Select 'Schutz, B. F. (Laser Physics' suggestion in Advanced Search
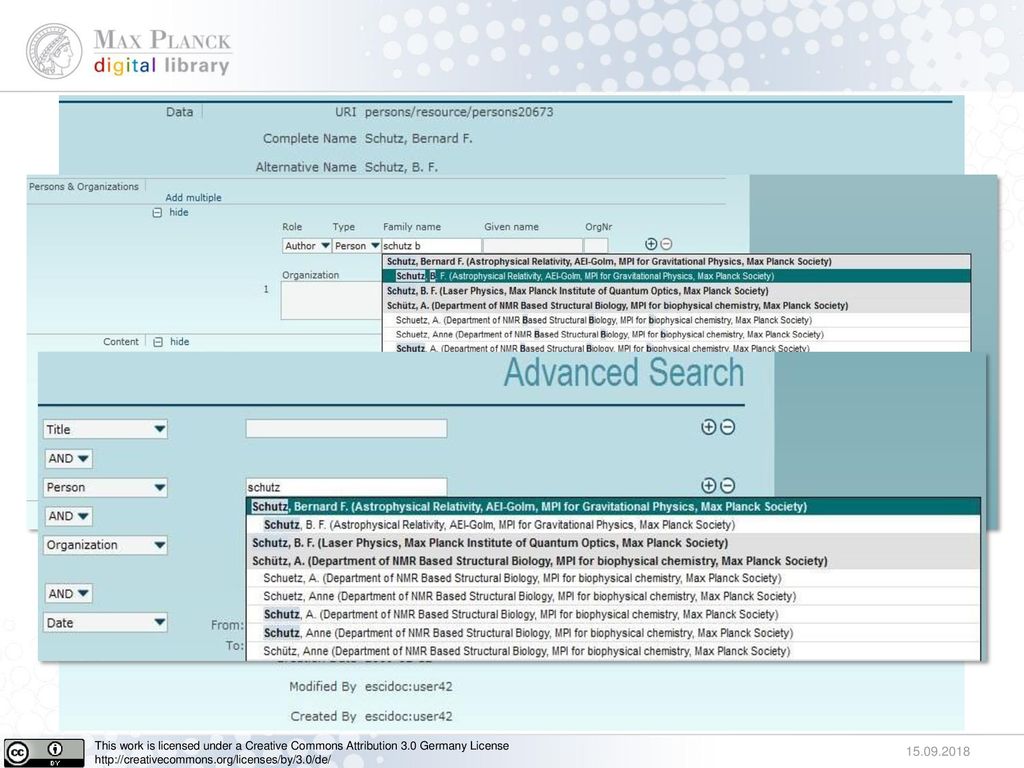Screen dimensions: 1024x768 613,543
